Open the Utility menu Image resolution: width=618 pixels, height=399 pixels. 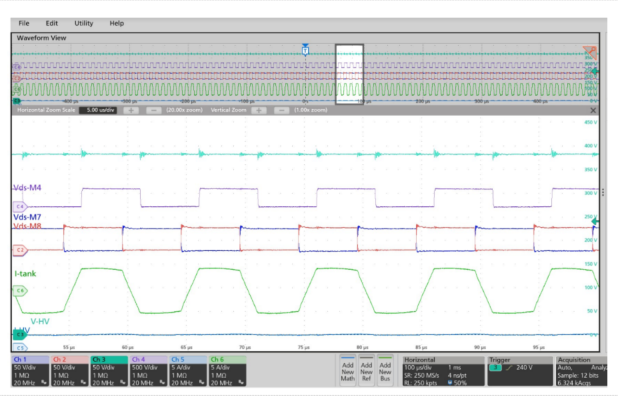click(84, 23)
